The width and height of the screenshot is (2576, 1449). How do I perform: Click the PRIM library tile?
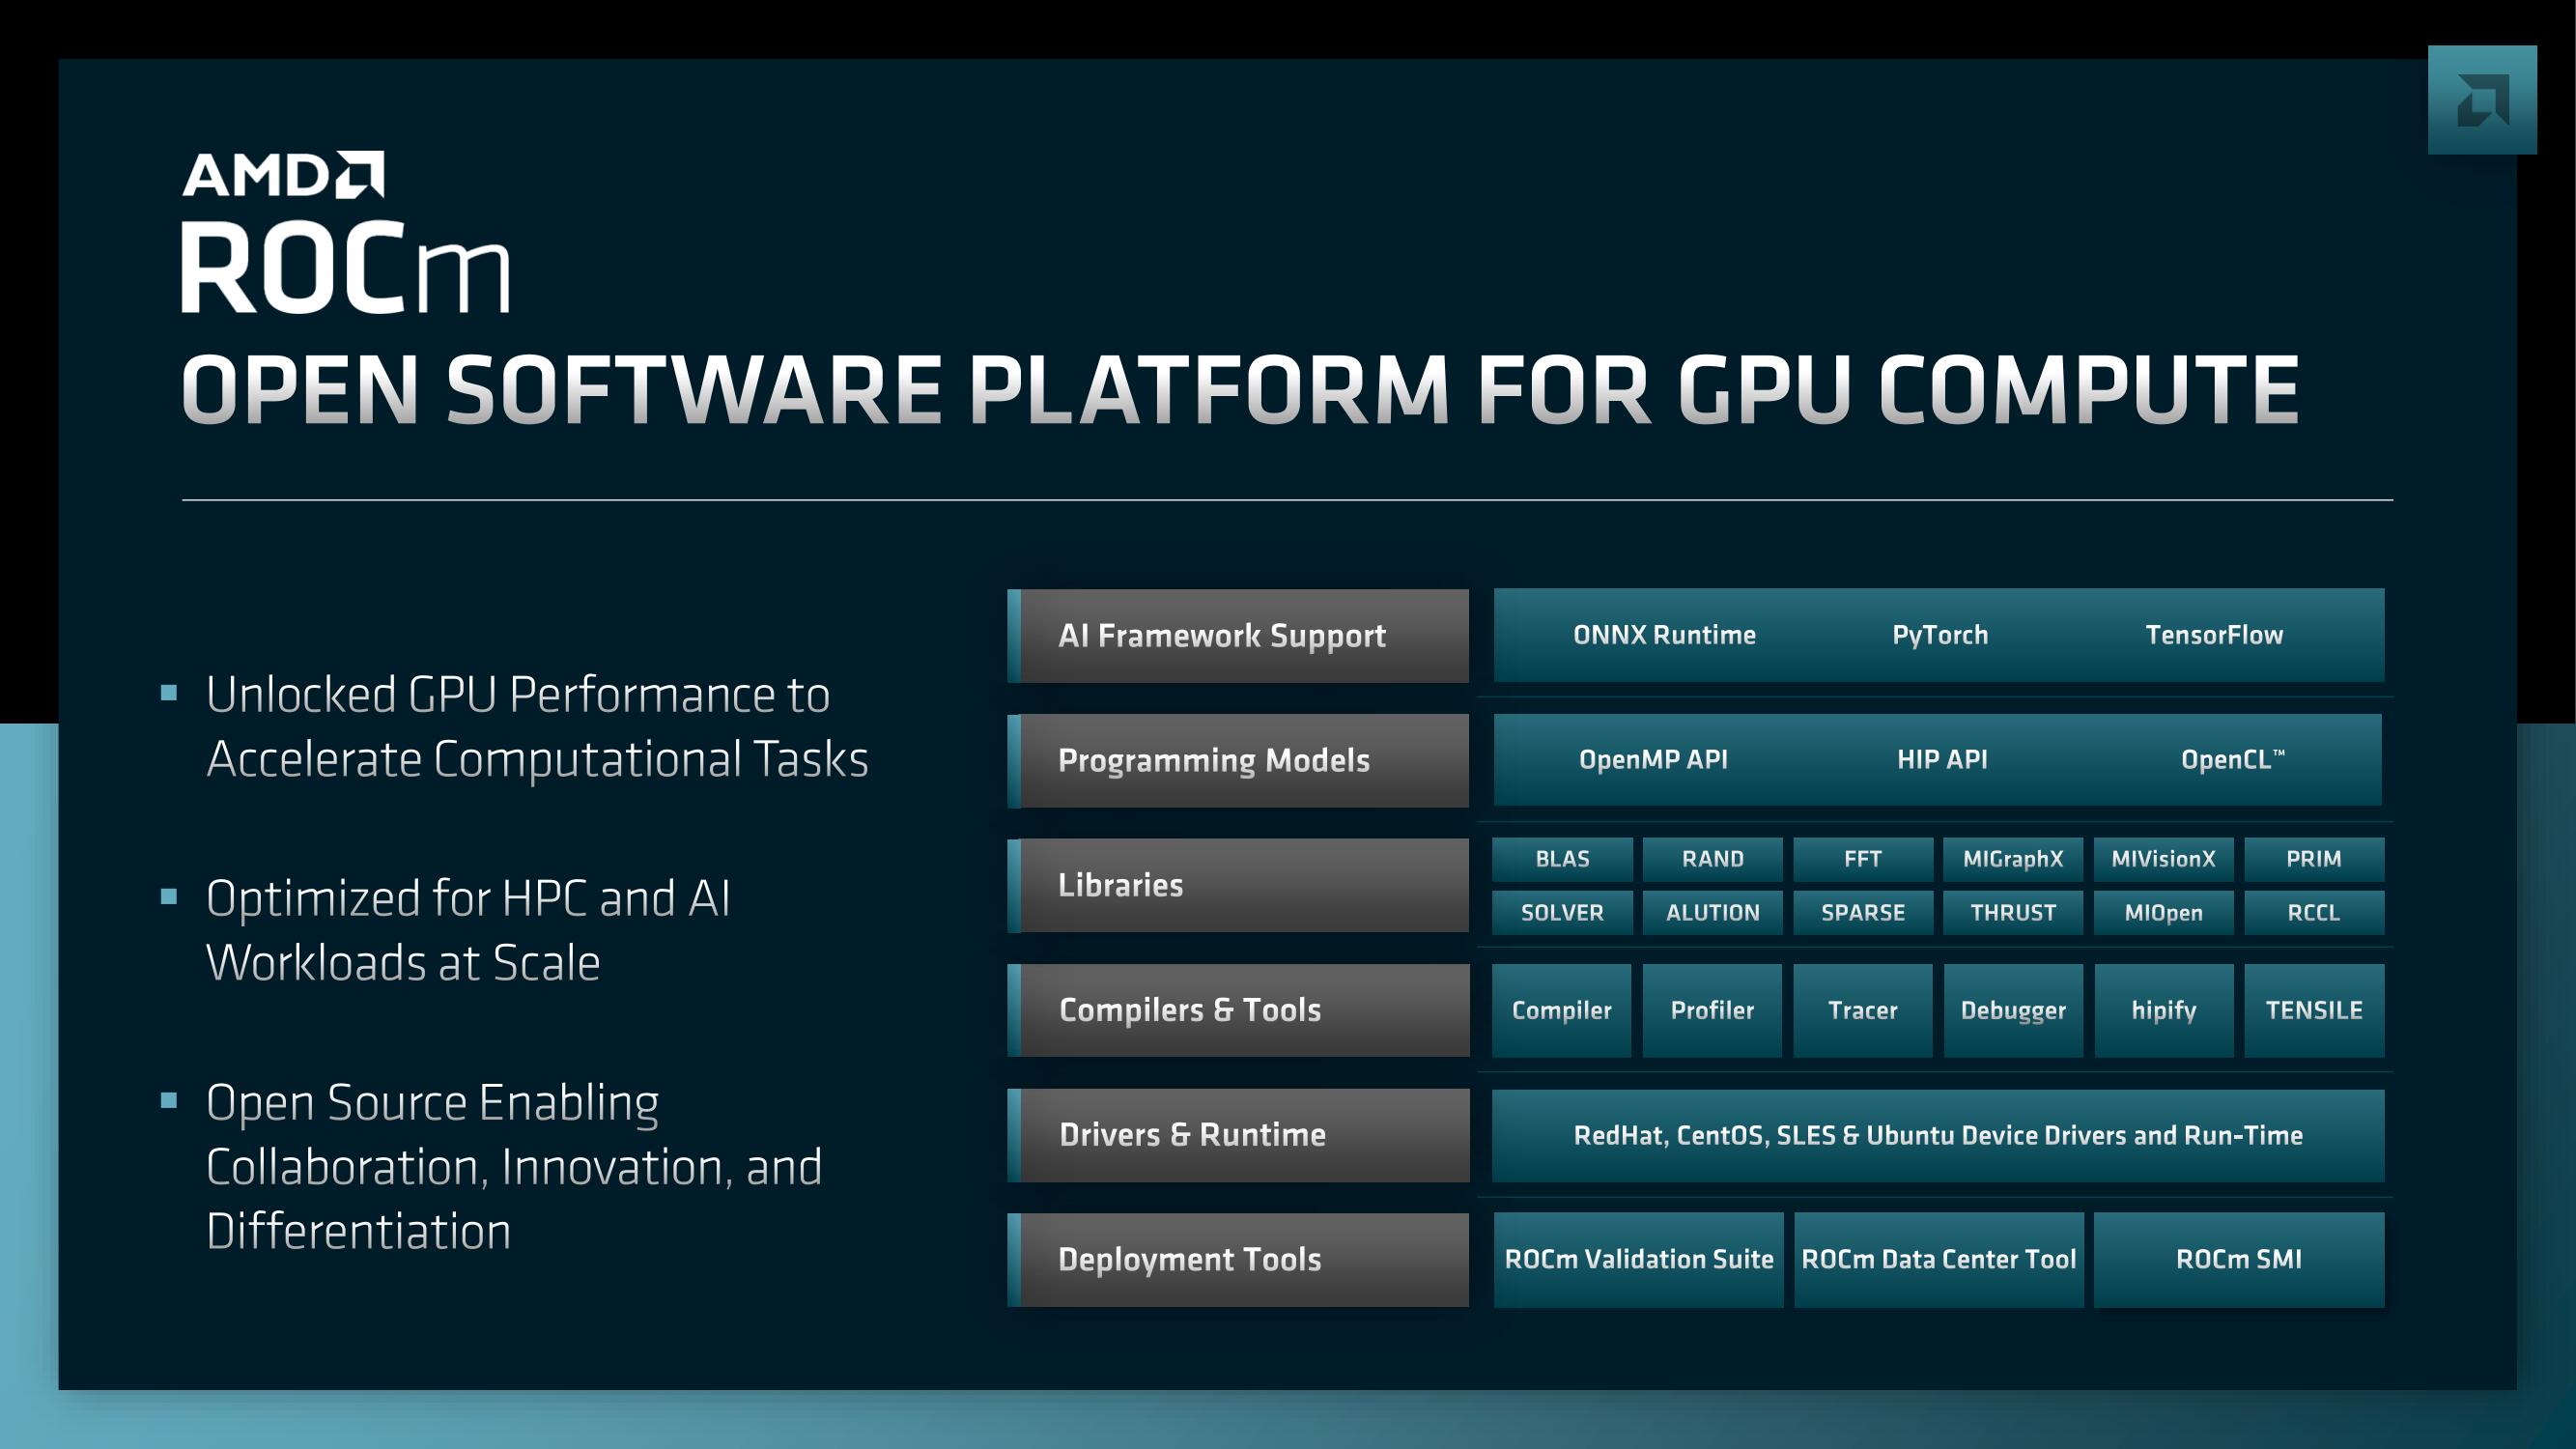pos(2314,859)
